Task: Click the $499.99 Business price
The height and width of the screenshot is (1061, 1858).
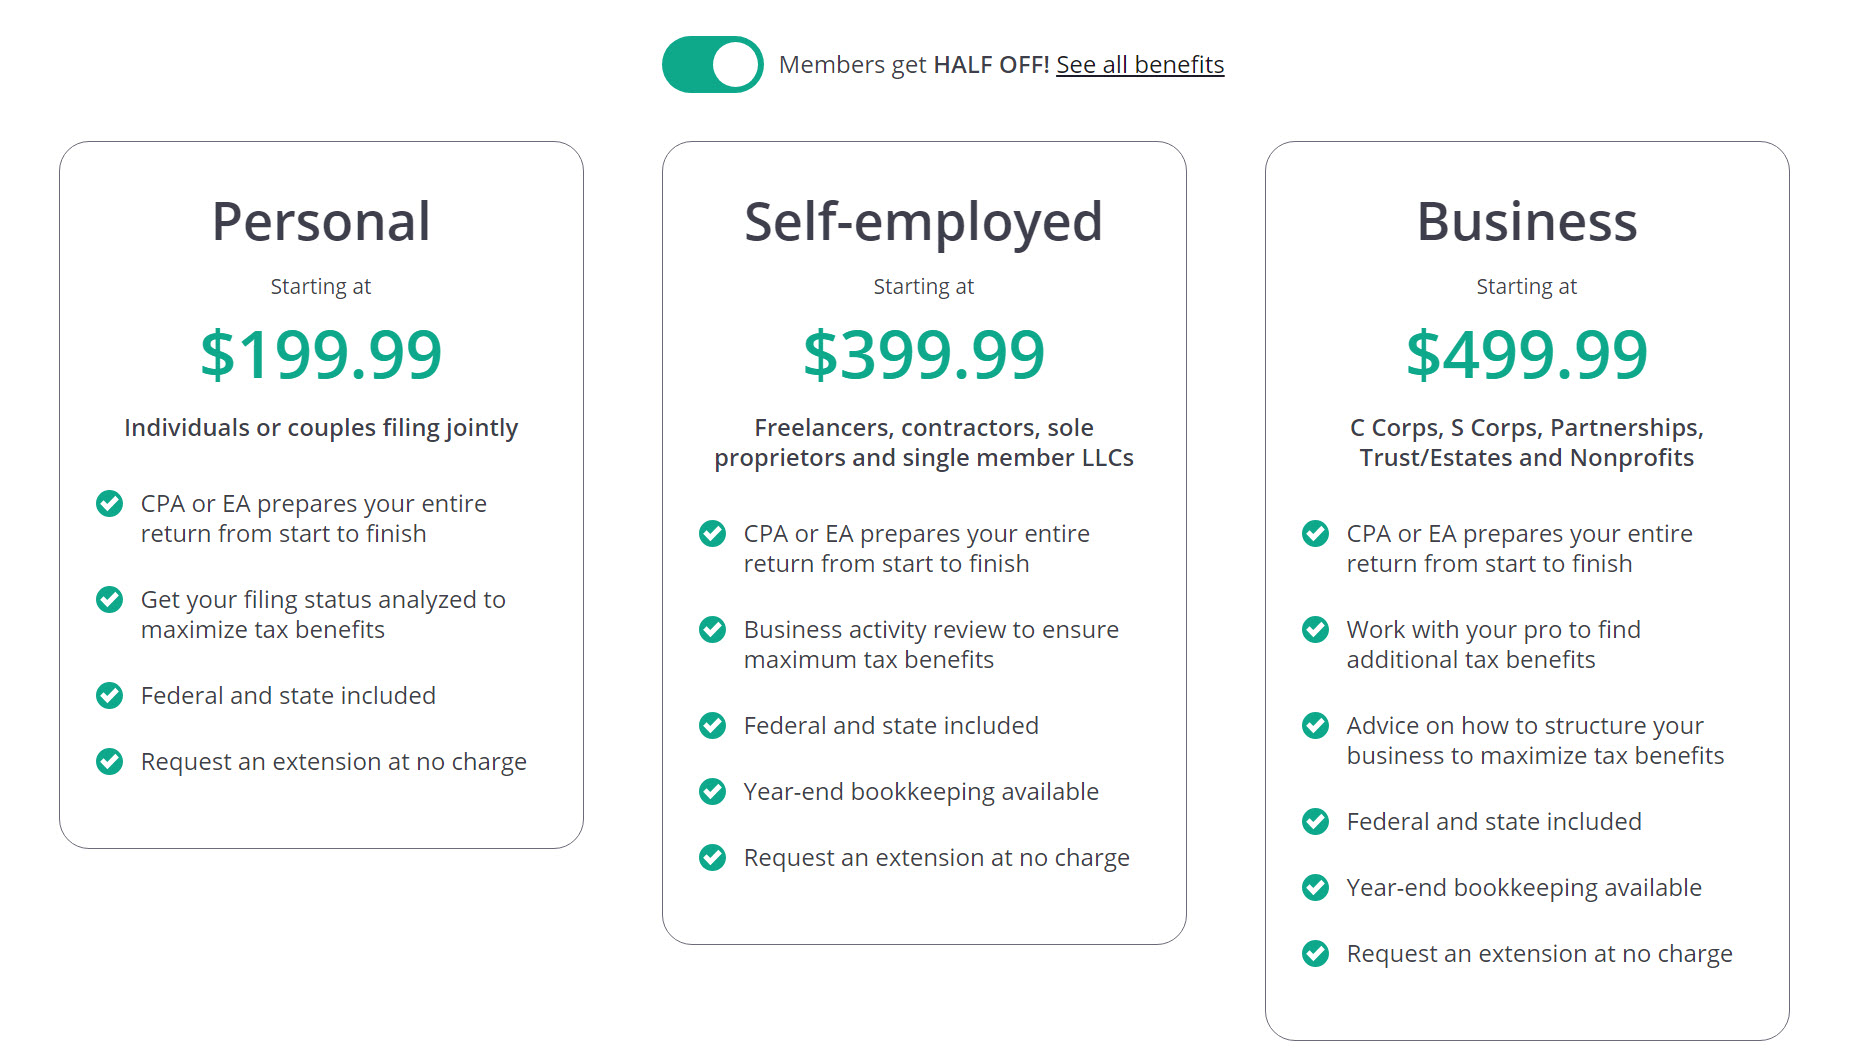Action: coord(1527,355)
